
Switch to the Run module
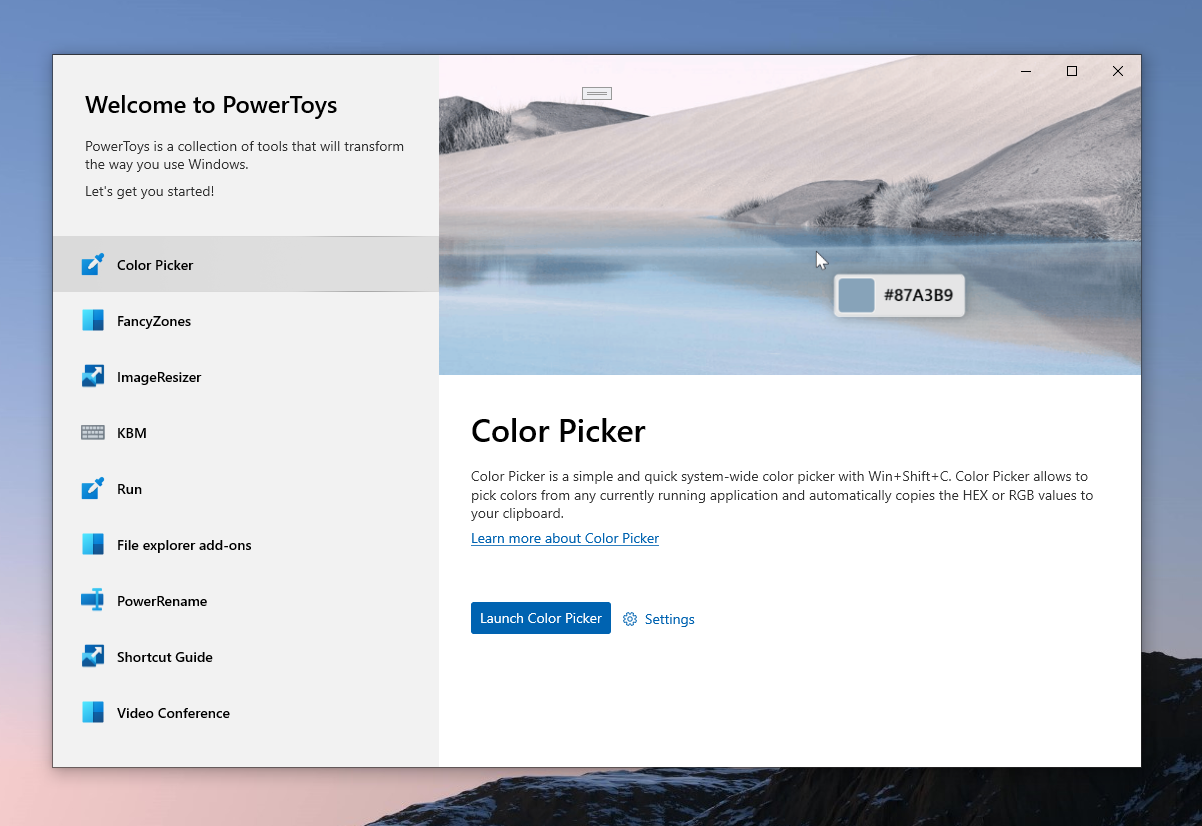point(246,489)
